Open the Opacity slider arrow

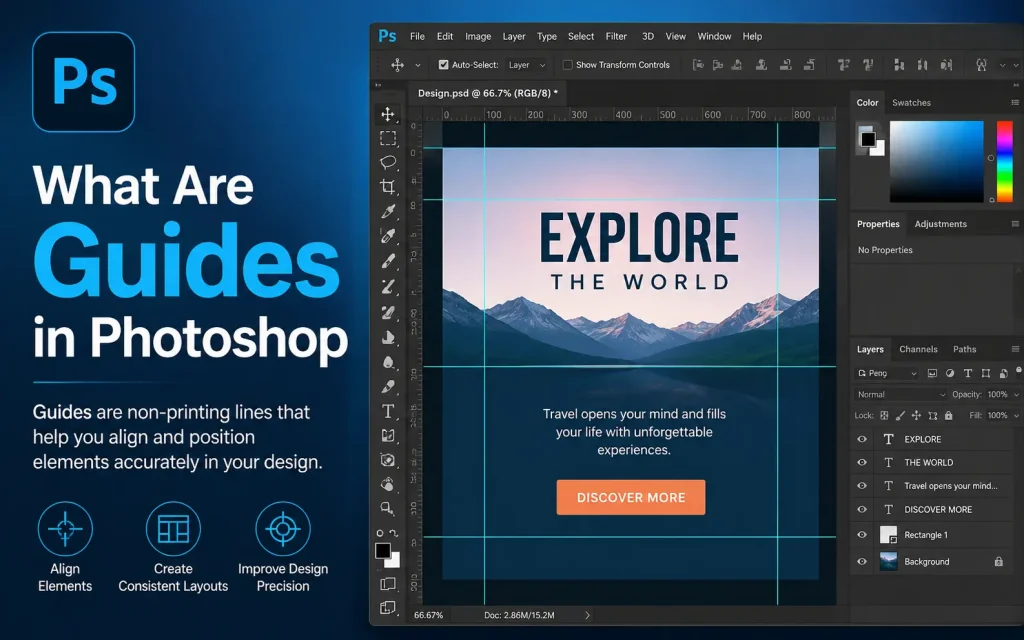1016,394
